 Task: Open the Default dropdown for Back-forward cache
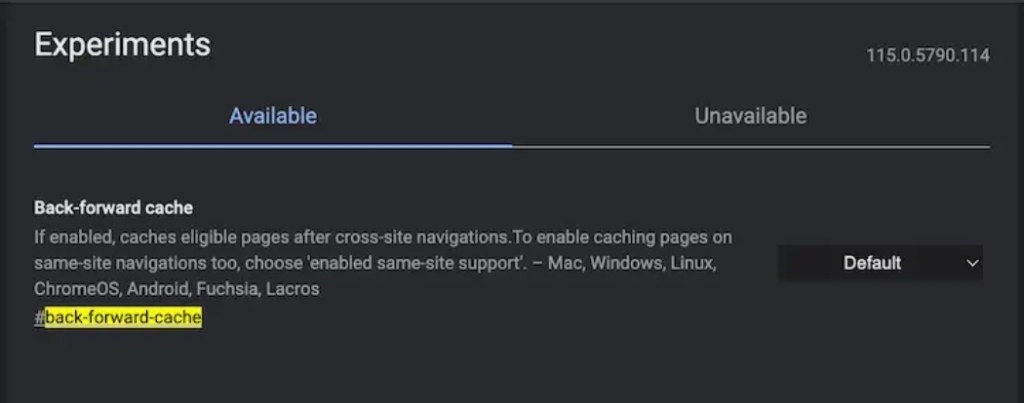tap(880, 263)
